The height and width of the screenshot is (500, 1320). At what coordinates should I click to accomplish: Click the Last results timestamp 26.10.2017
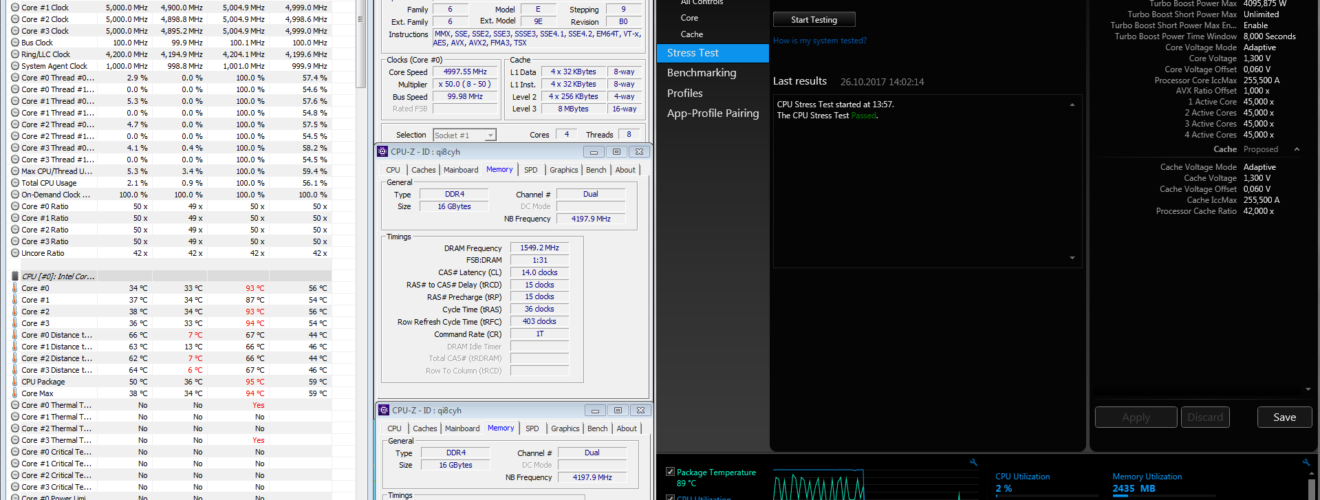point(882,82)
